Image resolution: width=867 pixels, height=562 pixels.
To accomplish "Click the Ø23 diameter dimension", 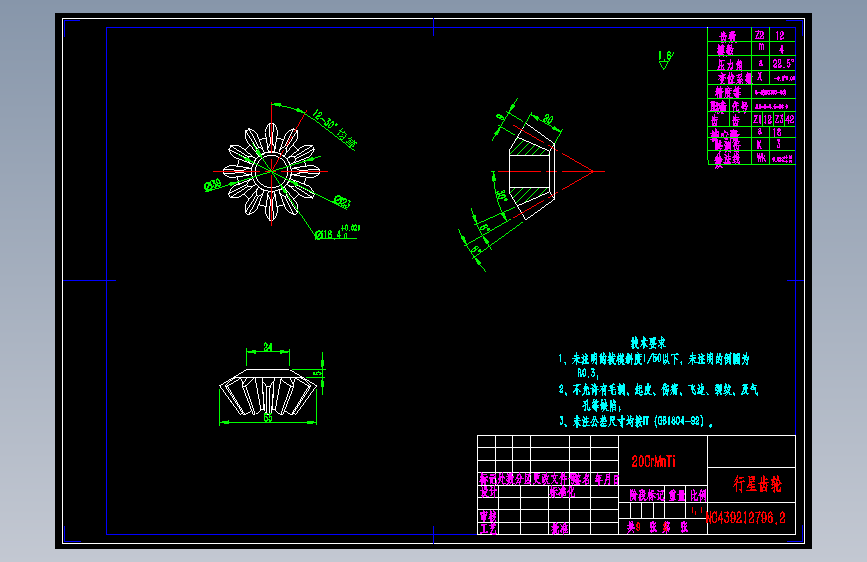I will tap(342, 202).
